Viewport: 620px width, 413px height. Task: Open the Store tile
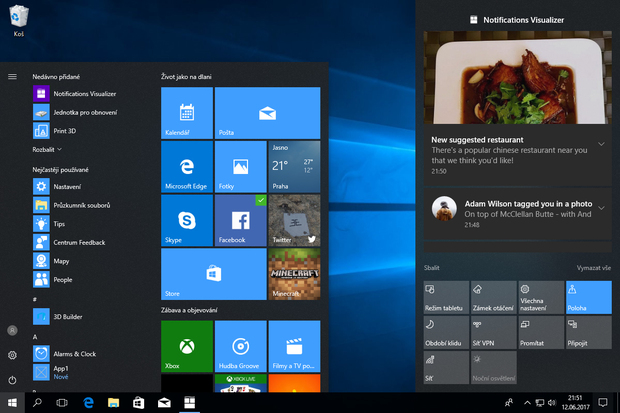[x=214, y=274]
